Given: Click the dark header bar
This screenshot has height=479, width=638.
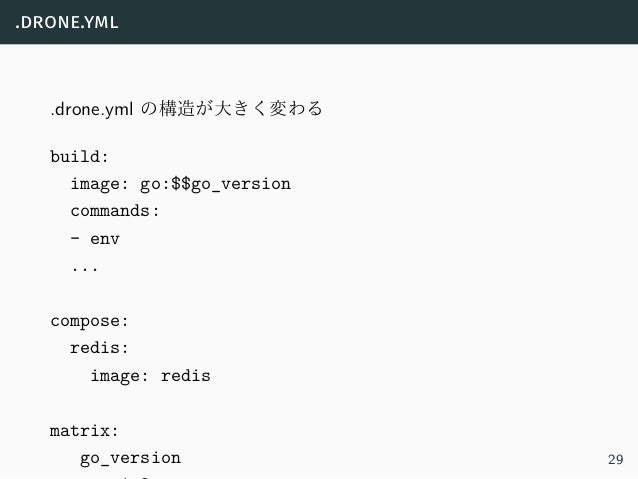Looking at the screenshot, I should [x=319, y=22].
